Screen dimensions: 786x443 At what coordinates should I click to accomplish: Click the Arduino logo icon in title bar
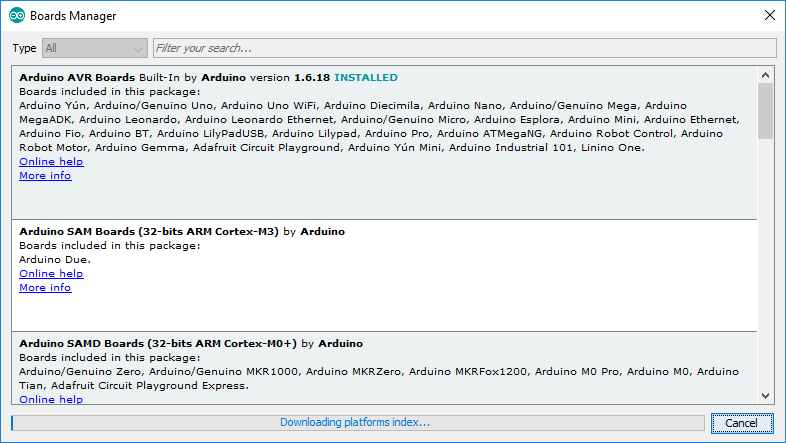coord(17,16)
